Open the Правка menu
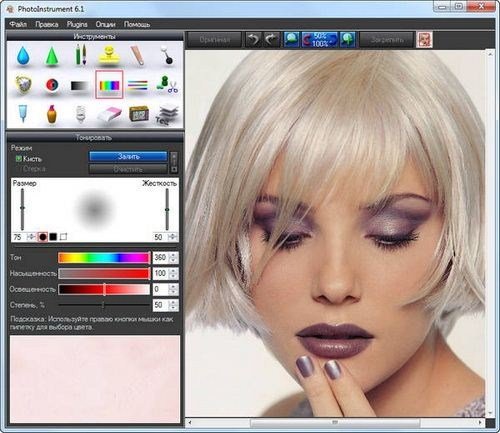 [x=47, y=24]
